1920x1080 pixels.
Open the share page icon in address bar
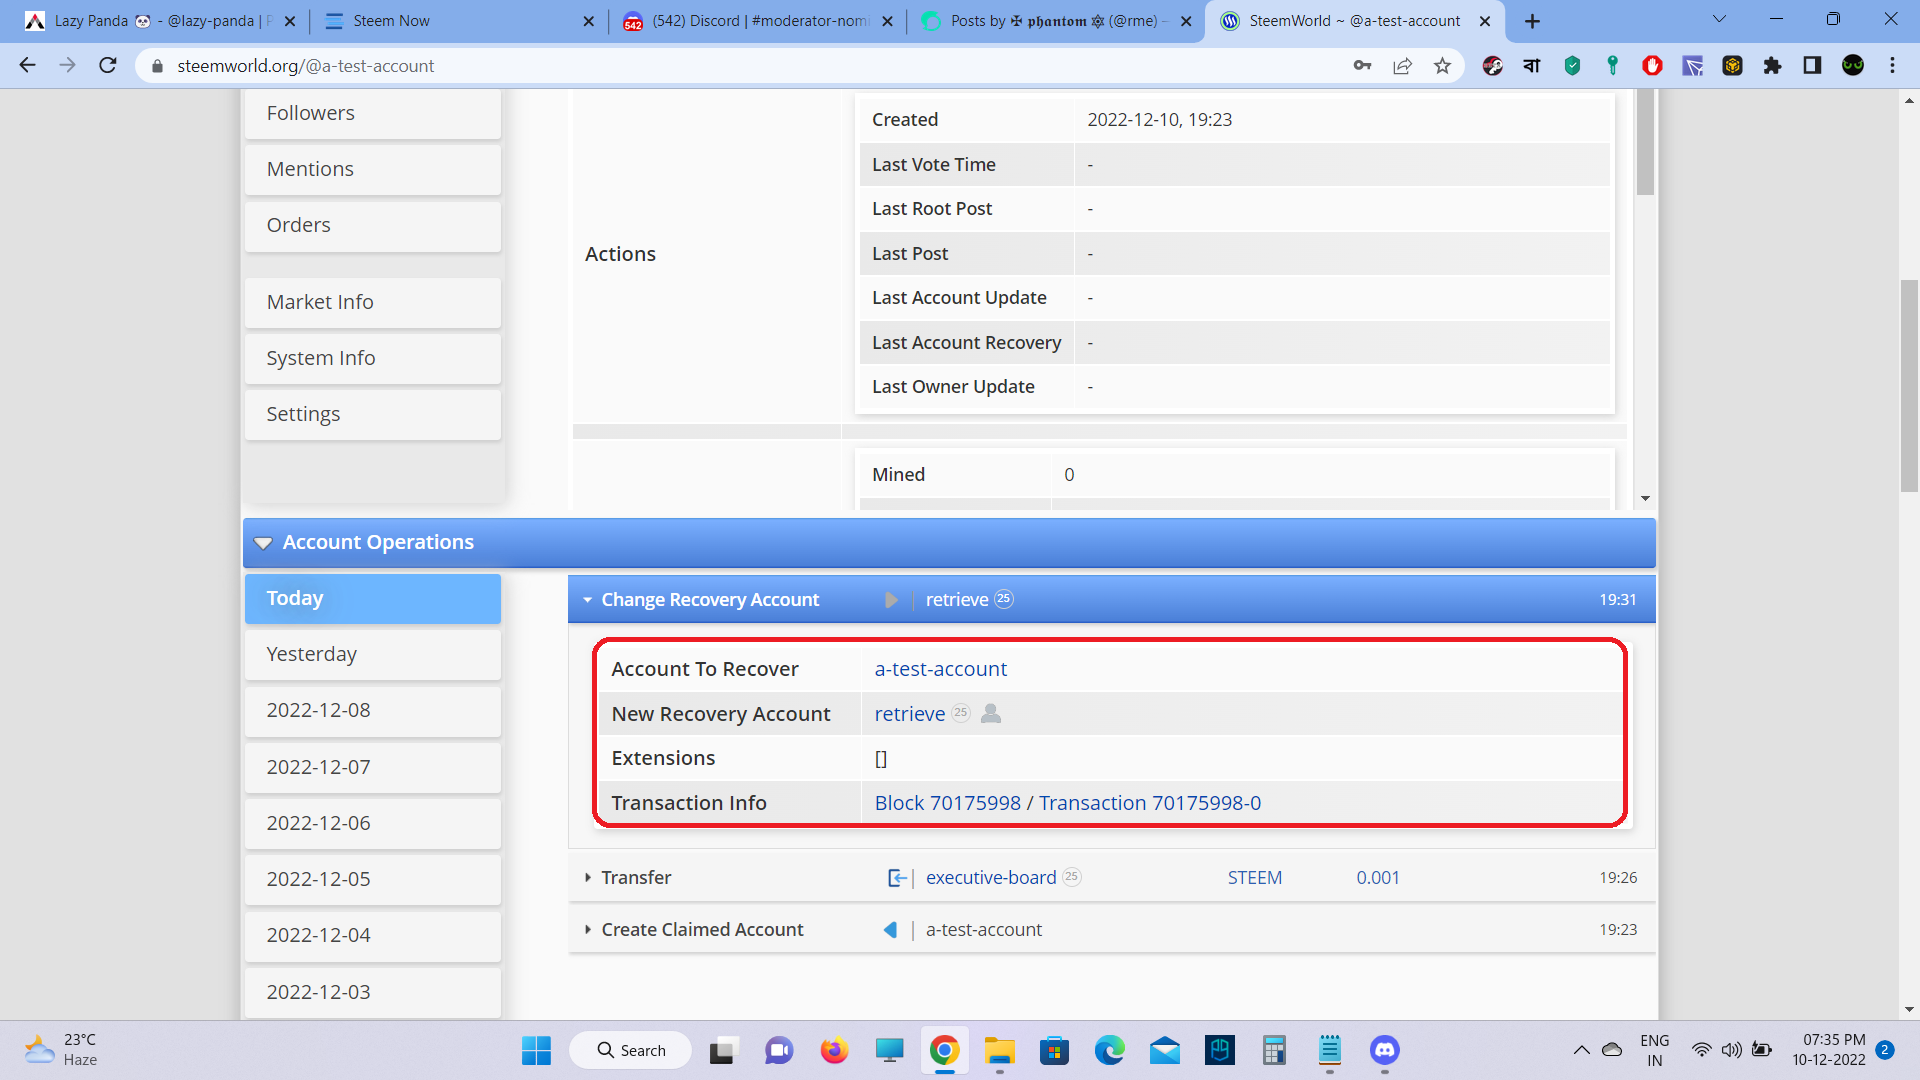point(1402,66)
